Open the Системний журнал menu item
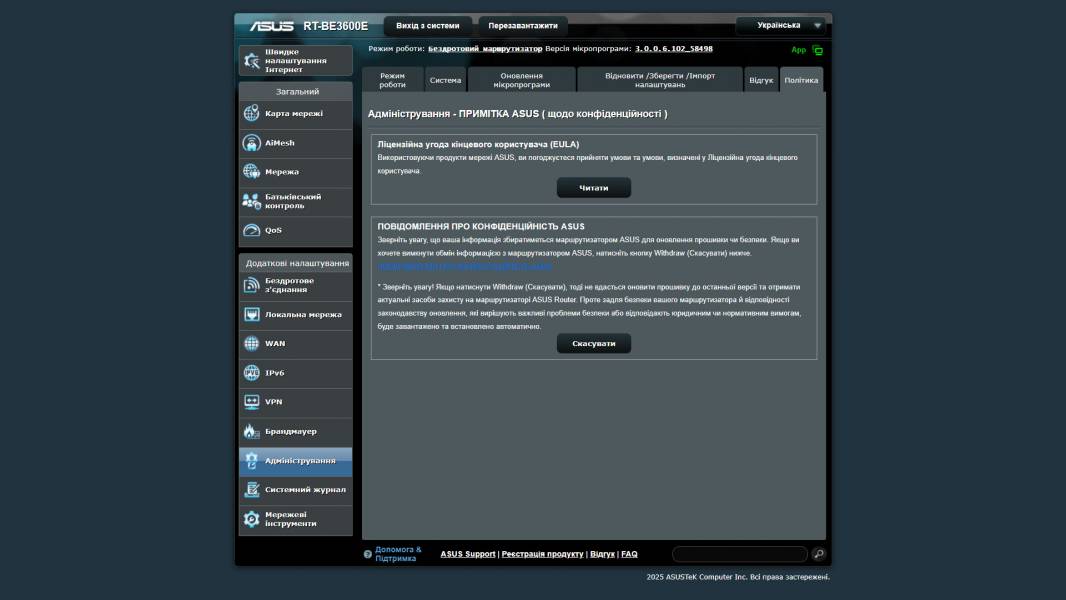 coord(296,489)
